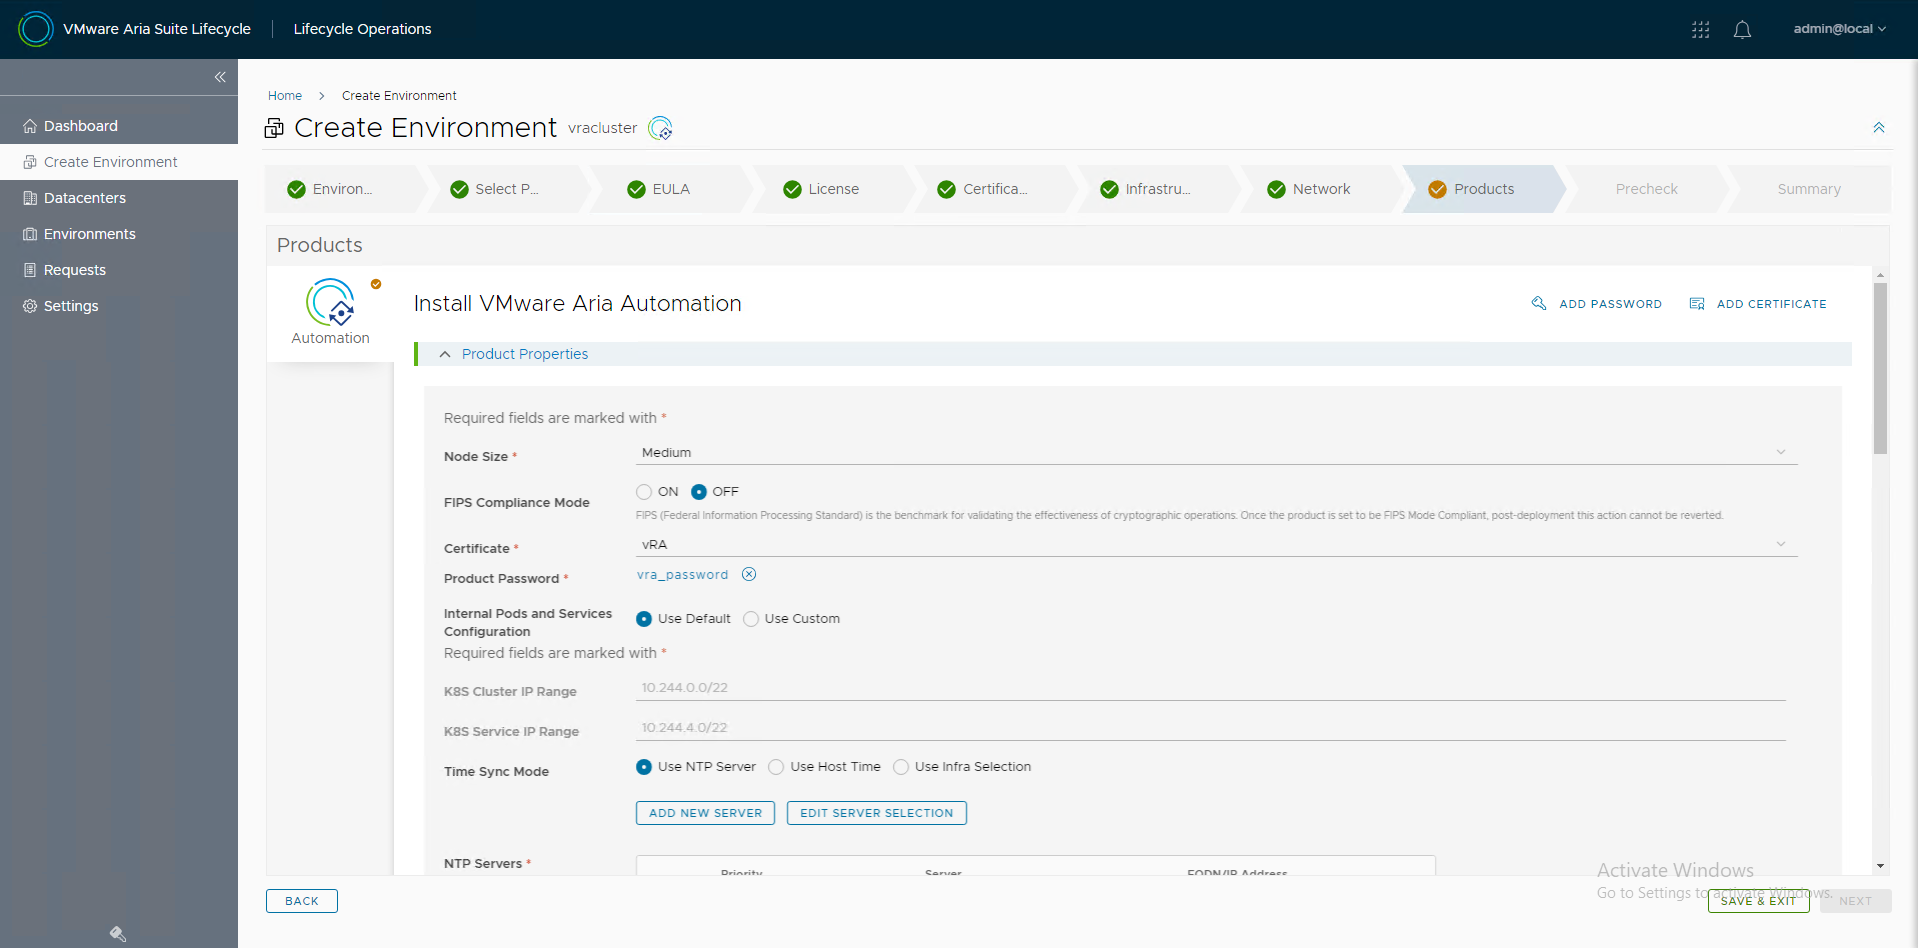Collapse the header with the double-up chevron icon

coord(1879,127)
